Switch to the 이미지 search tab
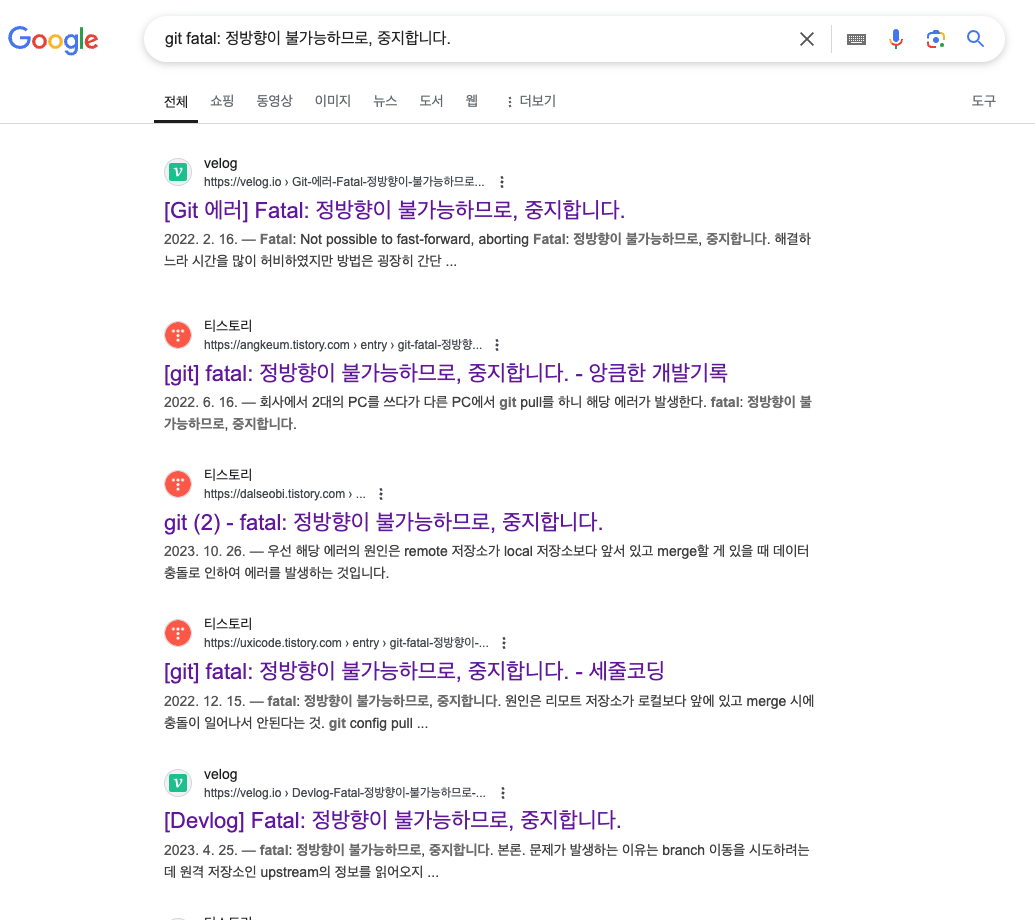The width and height of the screenshot is (1035, 920). point(332,101)
